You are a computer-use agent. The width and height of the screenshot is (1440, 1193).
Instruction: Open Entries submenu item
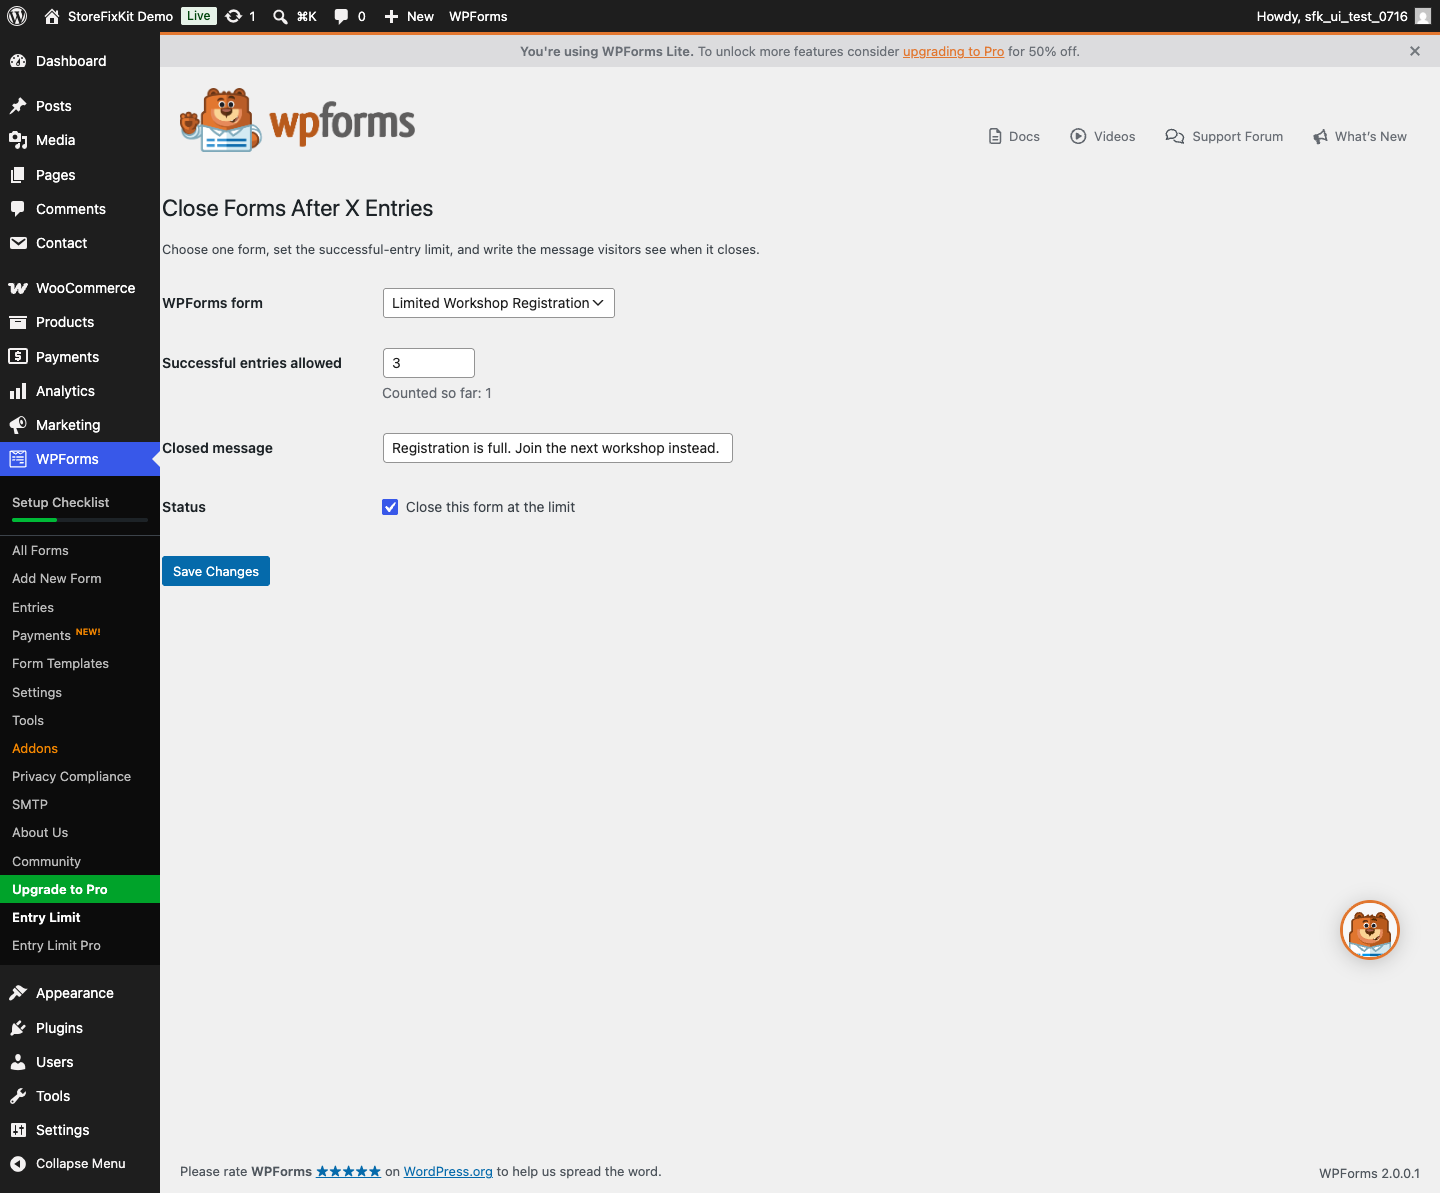point(33,607)
